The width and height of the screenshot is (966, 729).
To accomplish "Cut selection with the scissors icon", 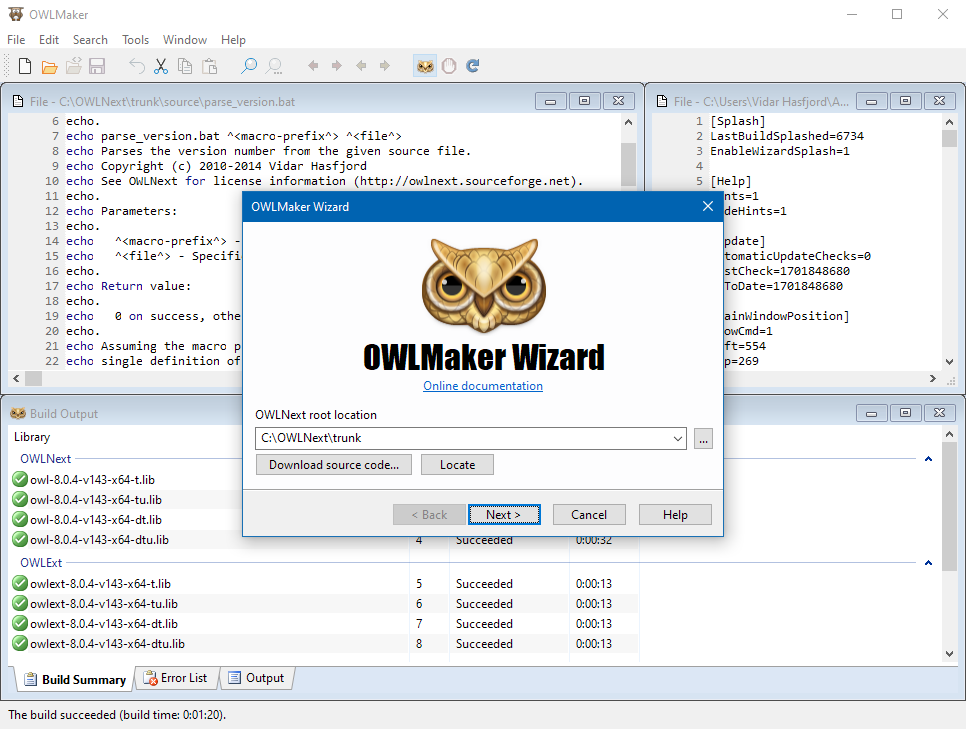I will pyautogui.click(x=161, y=66).
